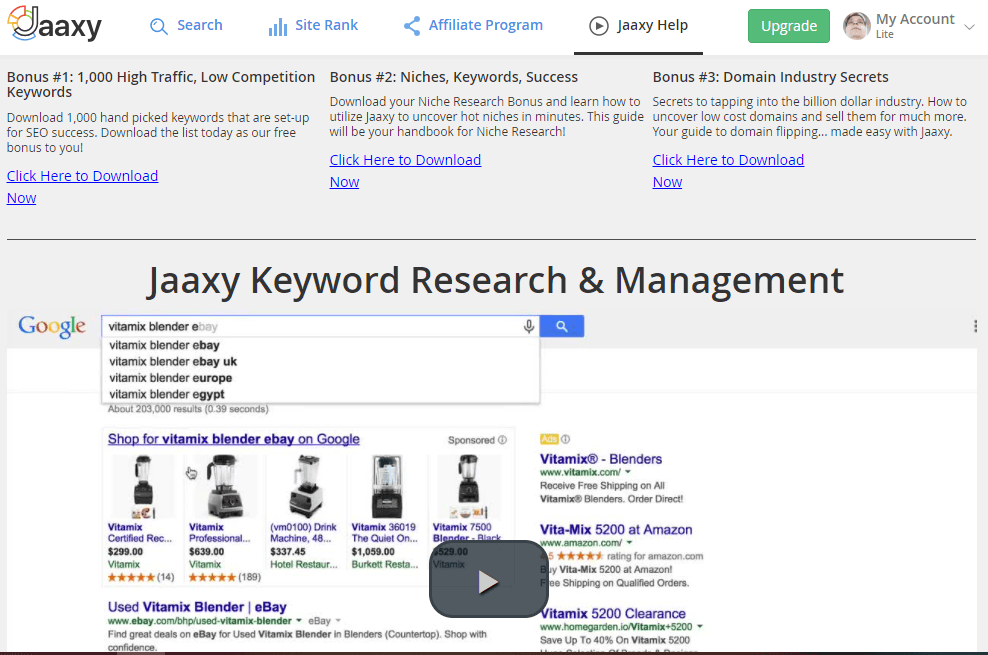Click the Sponsored info icon
The image size is (988, 655).
pyautogui.click(x=502, y=440)
